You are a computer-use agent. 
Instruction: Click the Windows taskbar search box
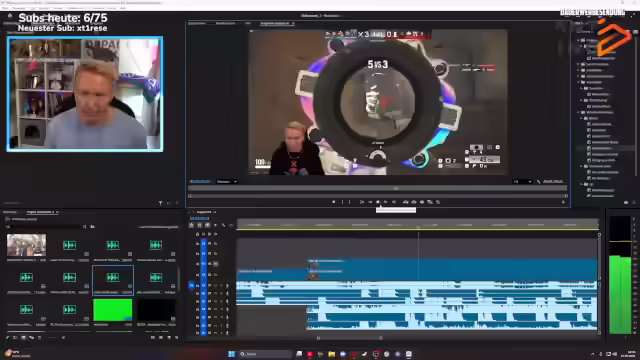point(265,354)
